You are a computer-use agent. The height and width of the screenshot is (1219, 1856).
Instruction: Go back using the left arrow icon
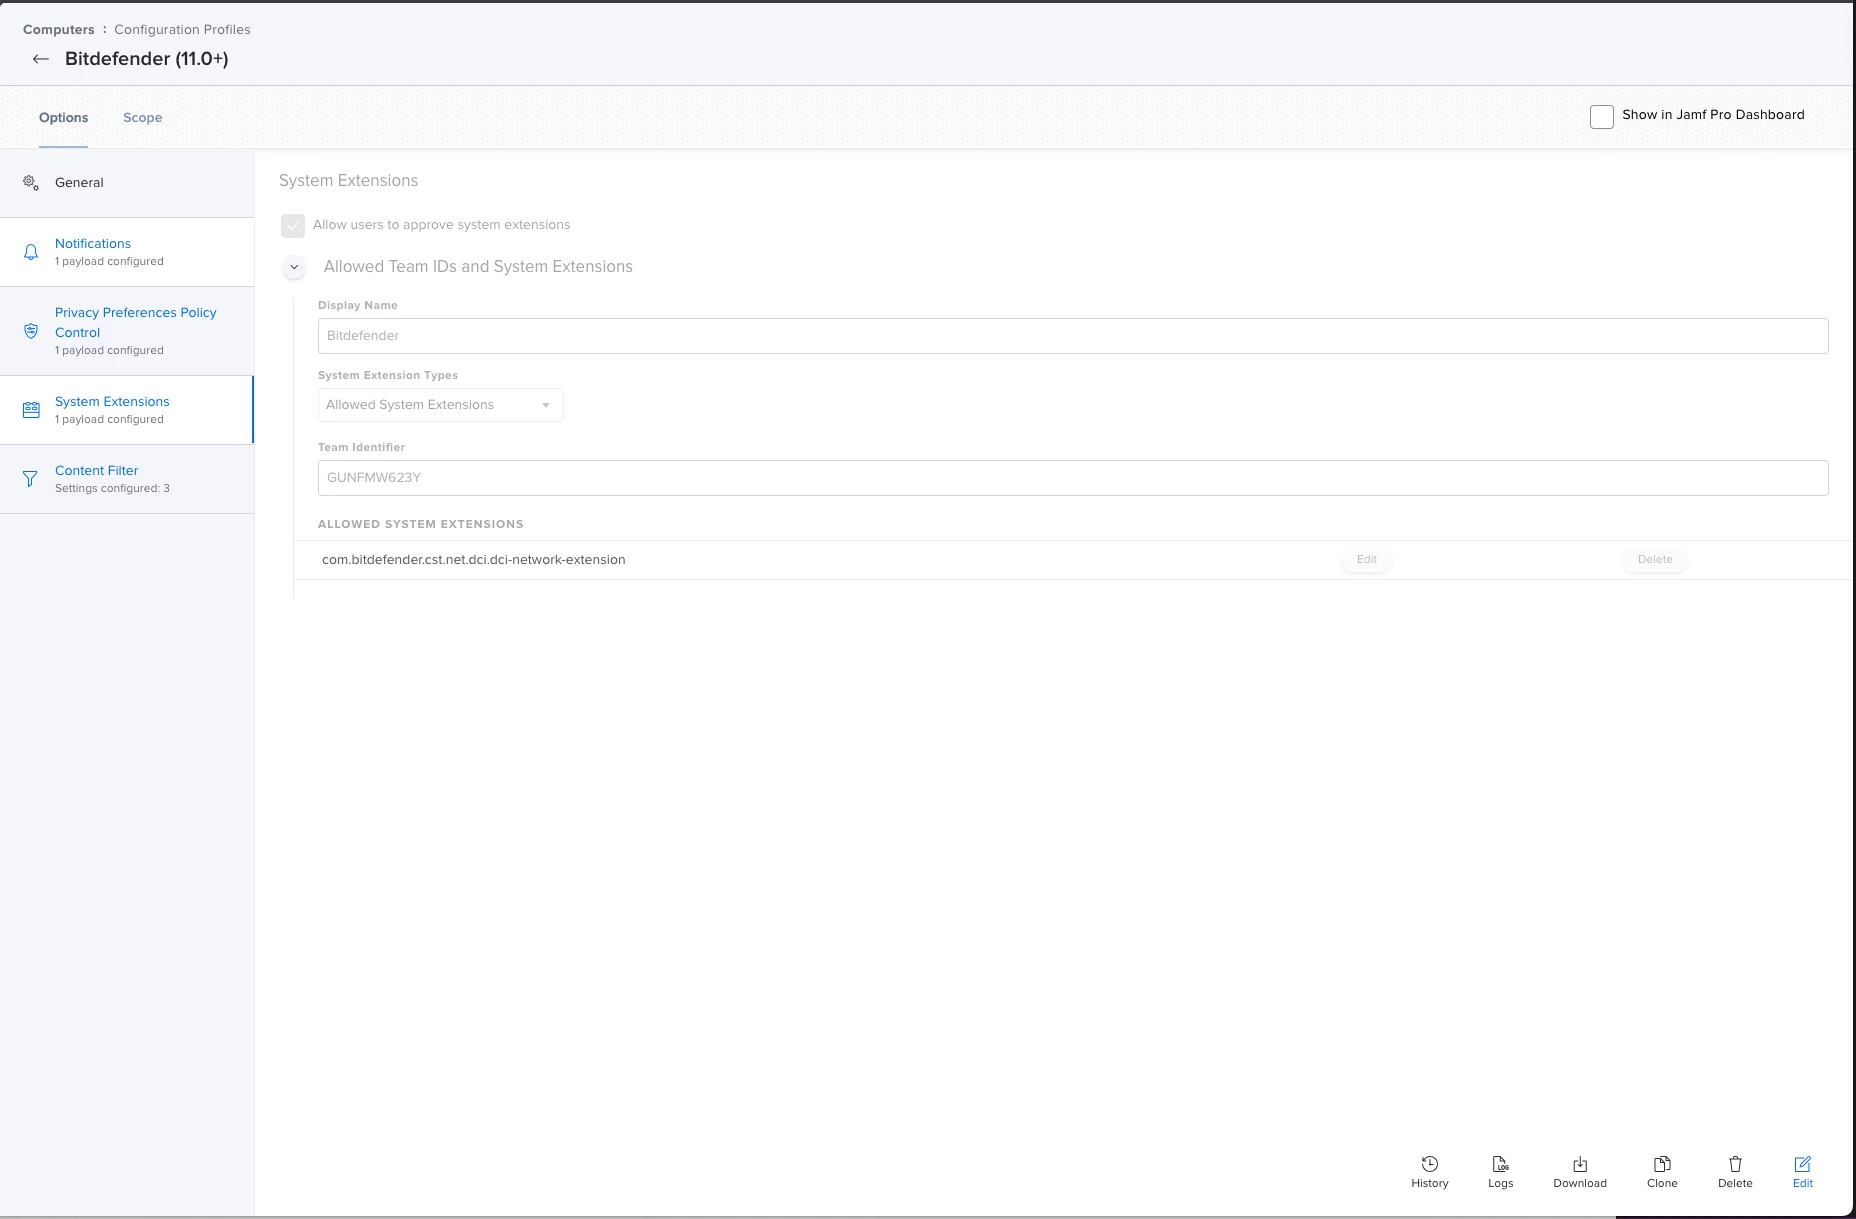point(40,59)
